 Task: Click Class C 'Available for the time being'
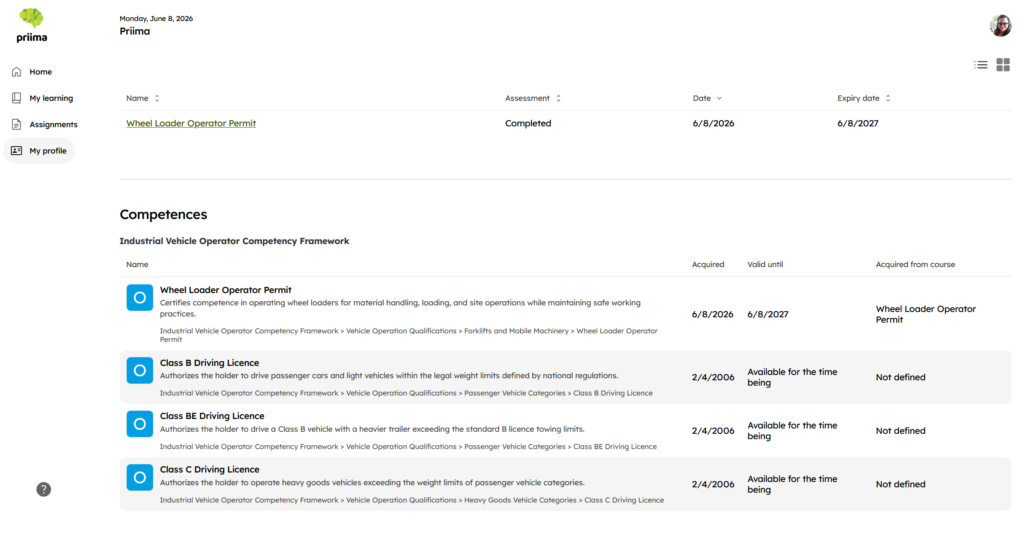click(x=792, y=485)
